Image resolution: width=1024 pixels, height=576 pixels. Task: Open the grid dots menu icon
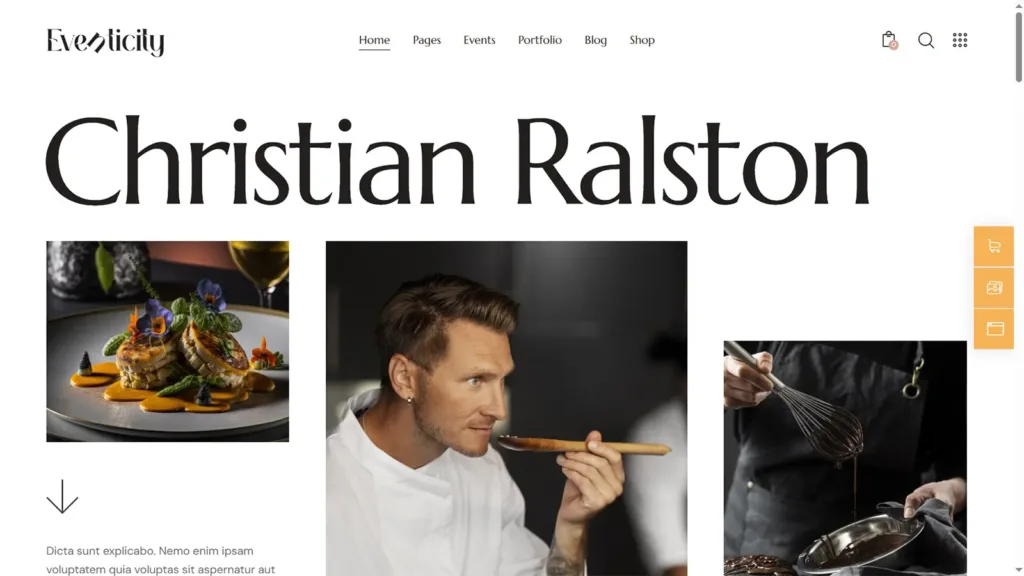pos(959,40)
